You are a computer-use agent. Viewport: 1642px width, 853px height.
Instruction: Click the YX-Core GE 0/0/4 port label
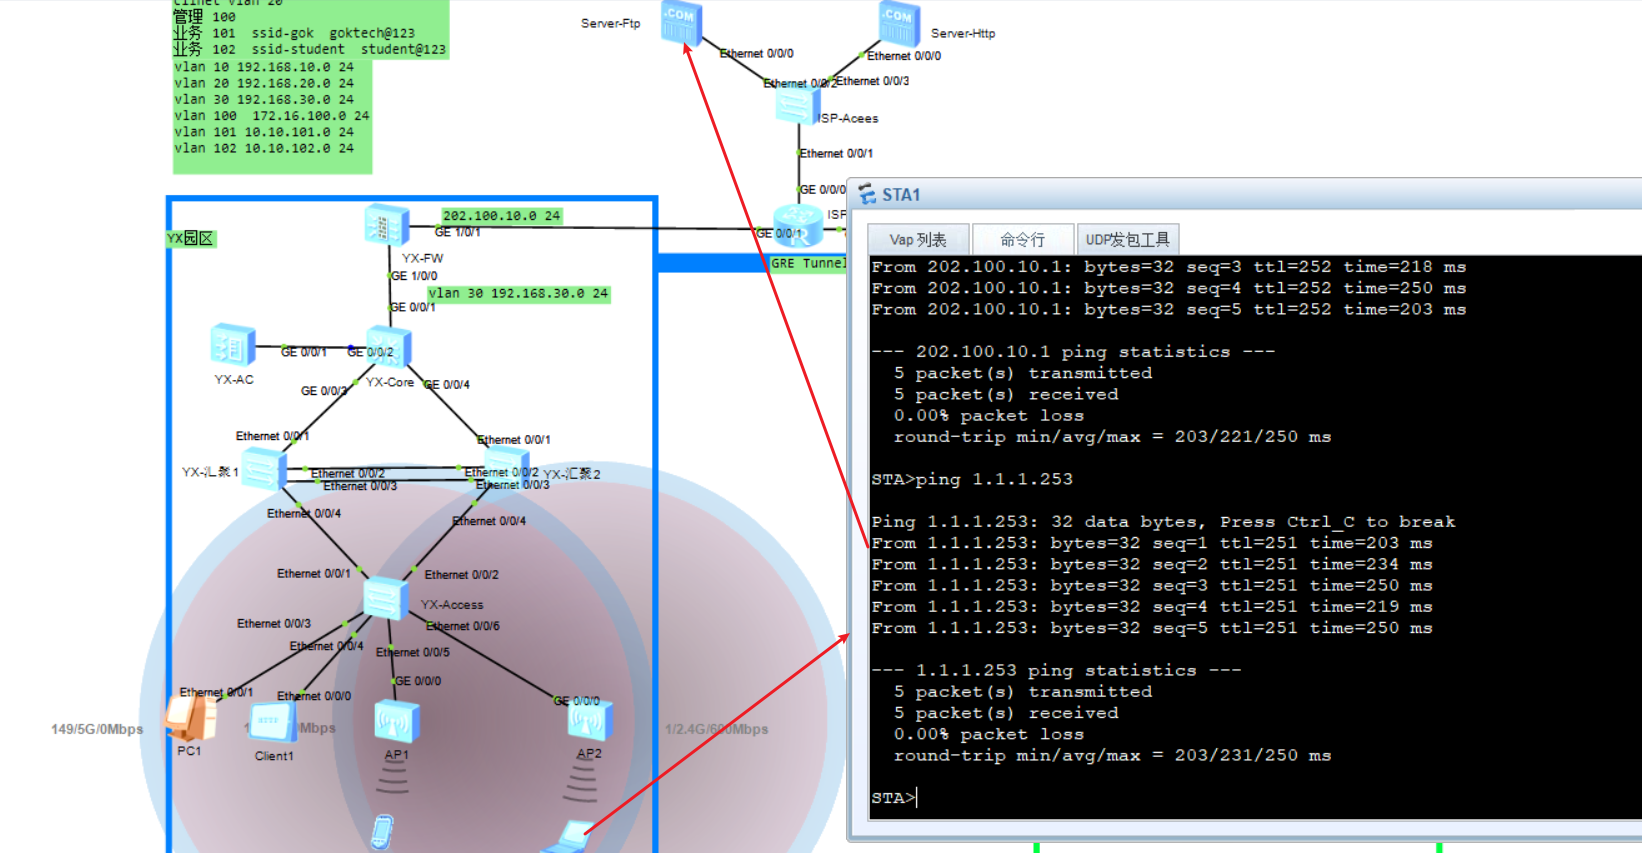[447, 385]
